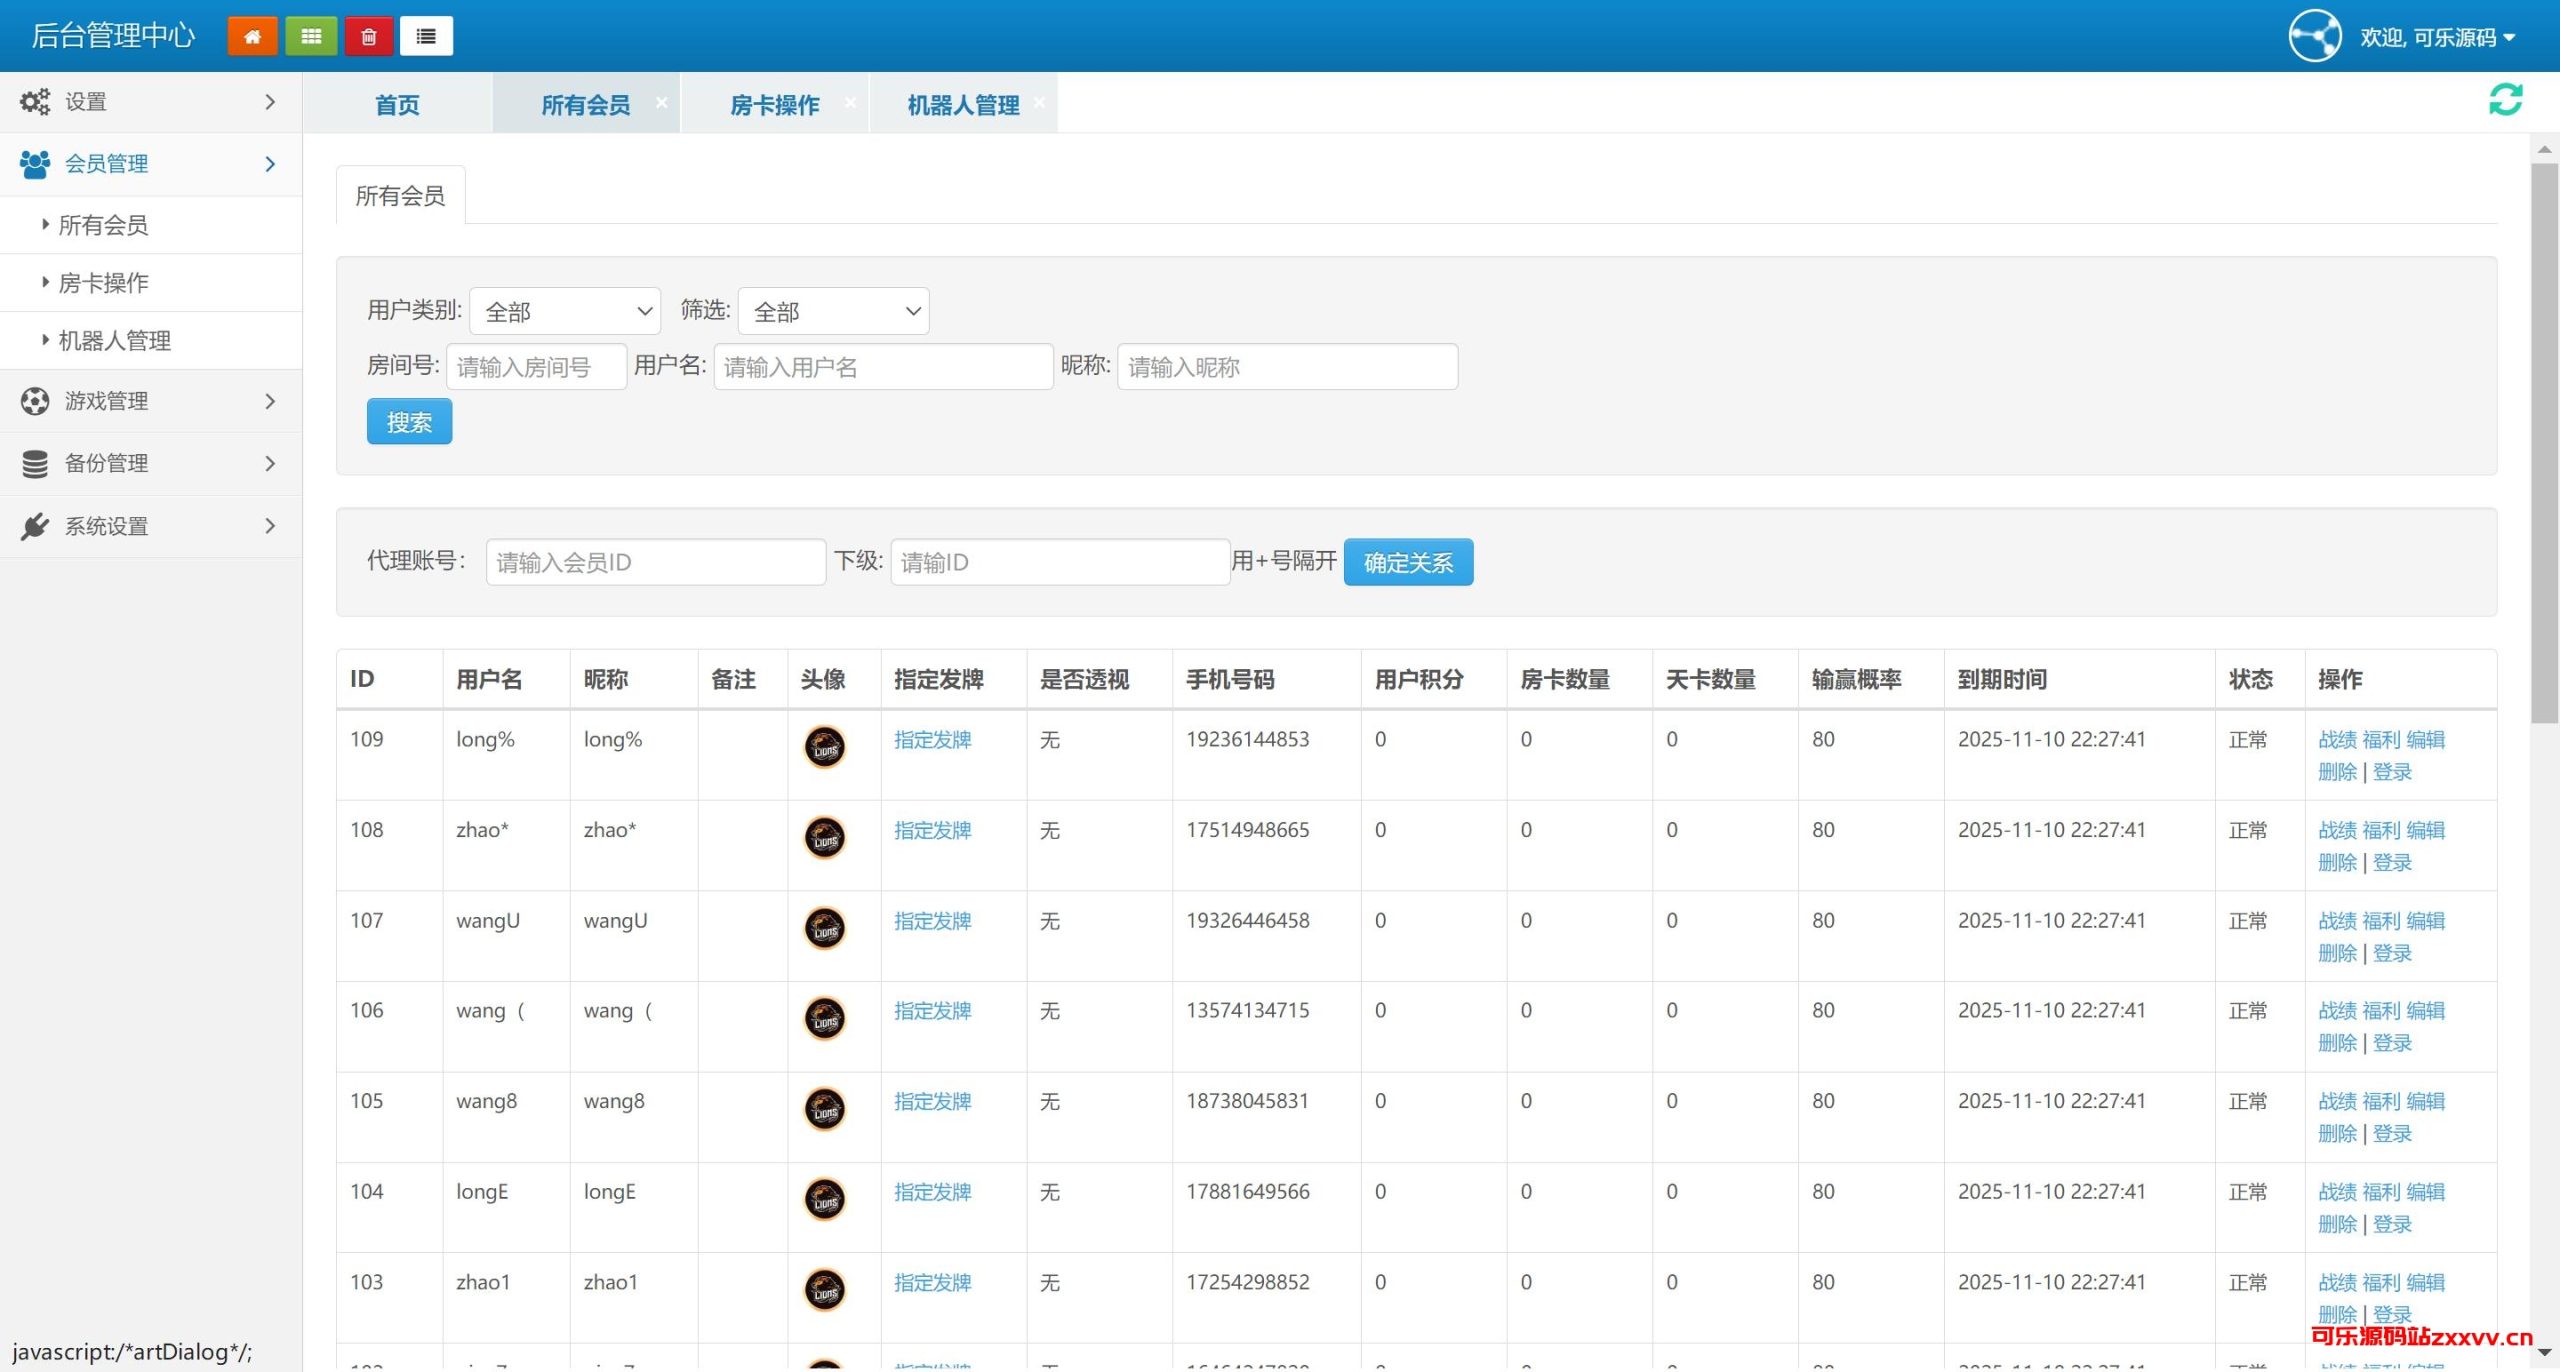The height and width of the screenshot is (1372, 2560).
Task: Click the white list icon button
Action: (x=426, y=37)
